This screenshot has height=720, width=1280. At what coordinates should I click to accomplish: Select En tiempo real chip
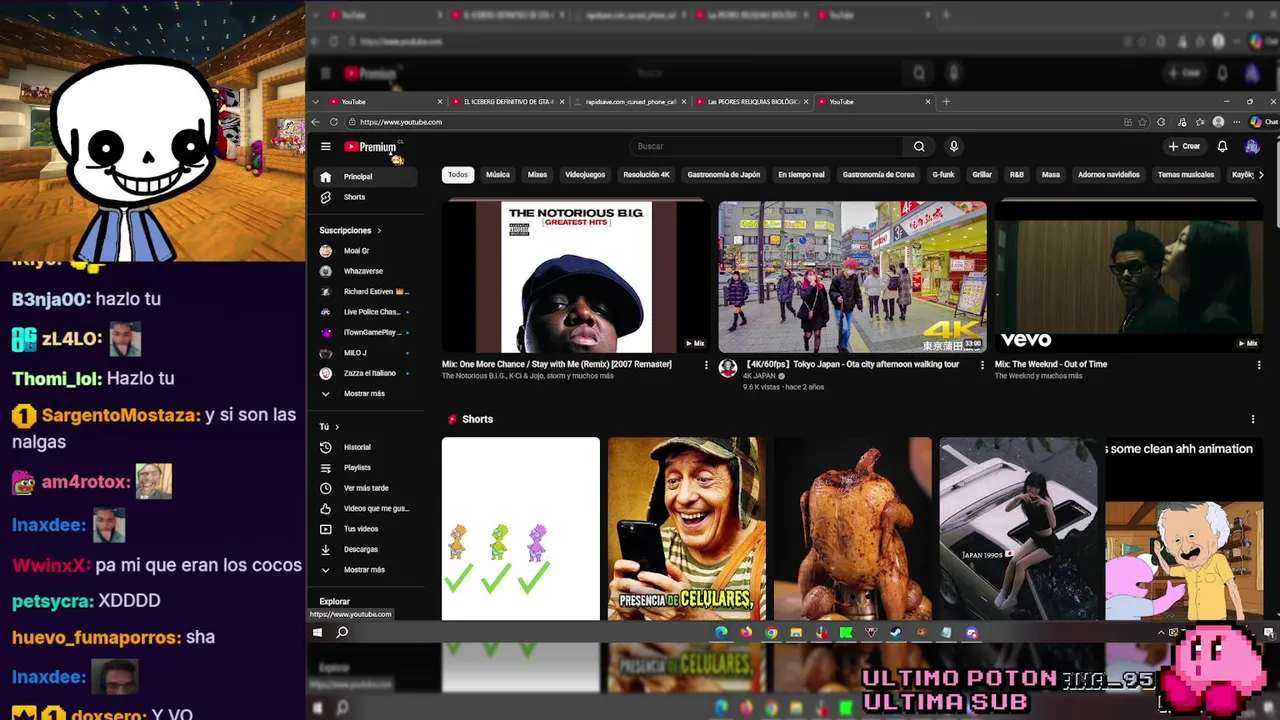[x=801, y=175]
